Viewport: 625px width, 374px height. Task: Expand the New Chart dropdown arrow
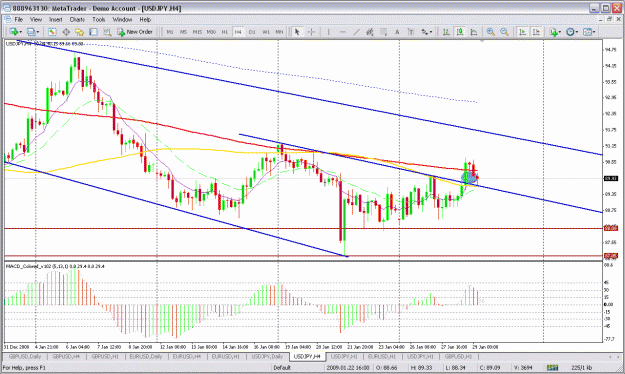(x=21, y=32)
